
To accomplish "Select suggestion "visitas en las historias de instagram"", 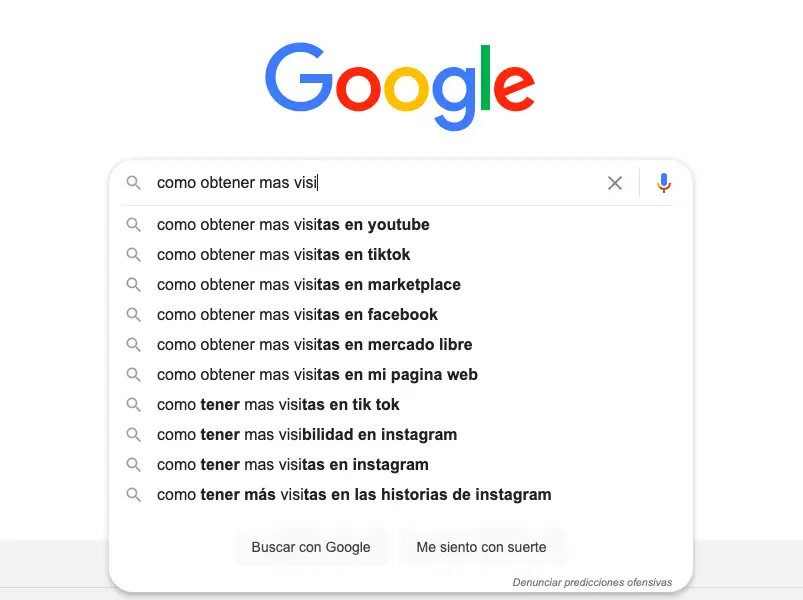I will (x=354, y=495).
